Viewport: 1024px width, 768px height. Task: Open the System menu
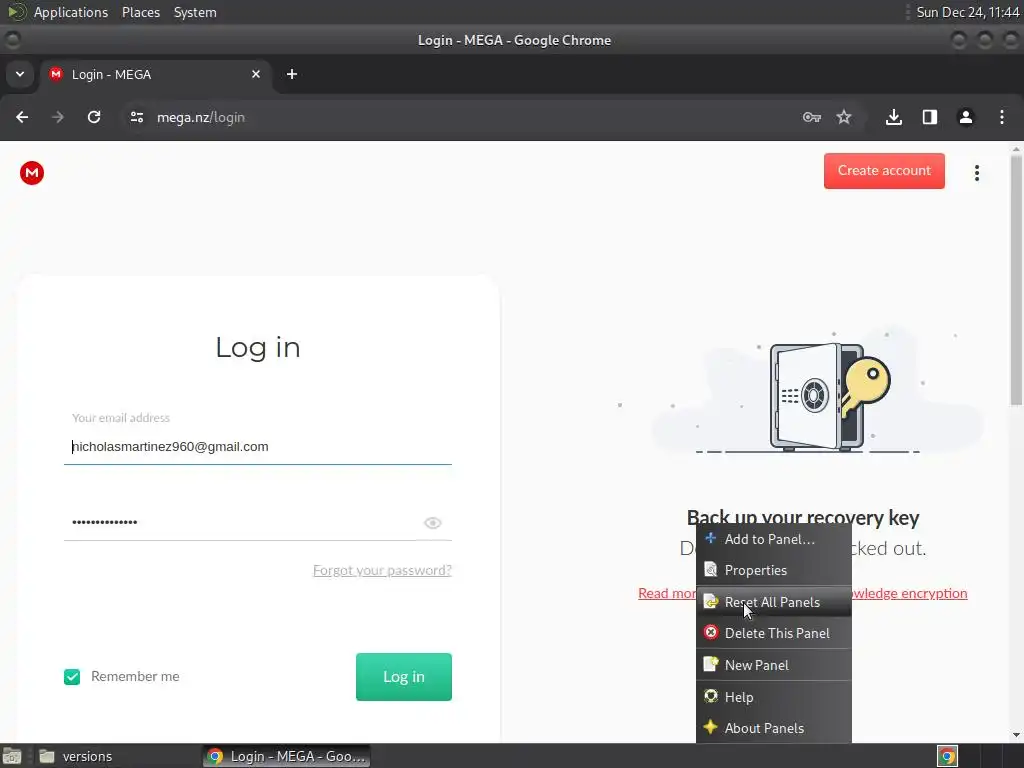pos(195,12)
